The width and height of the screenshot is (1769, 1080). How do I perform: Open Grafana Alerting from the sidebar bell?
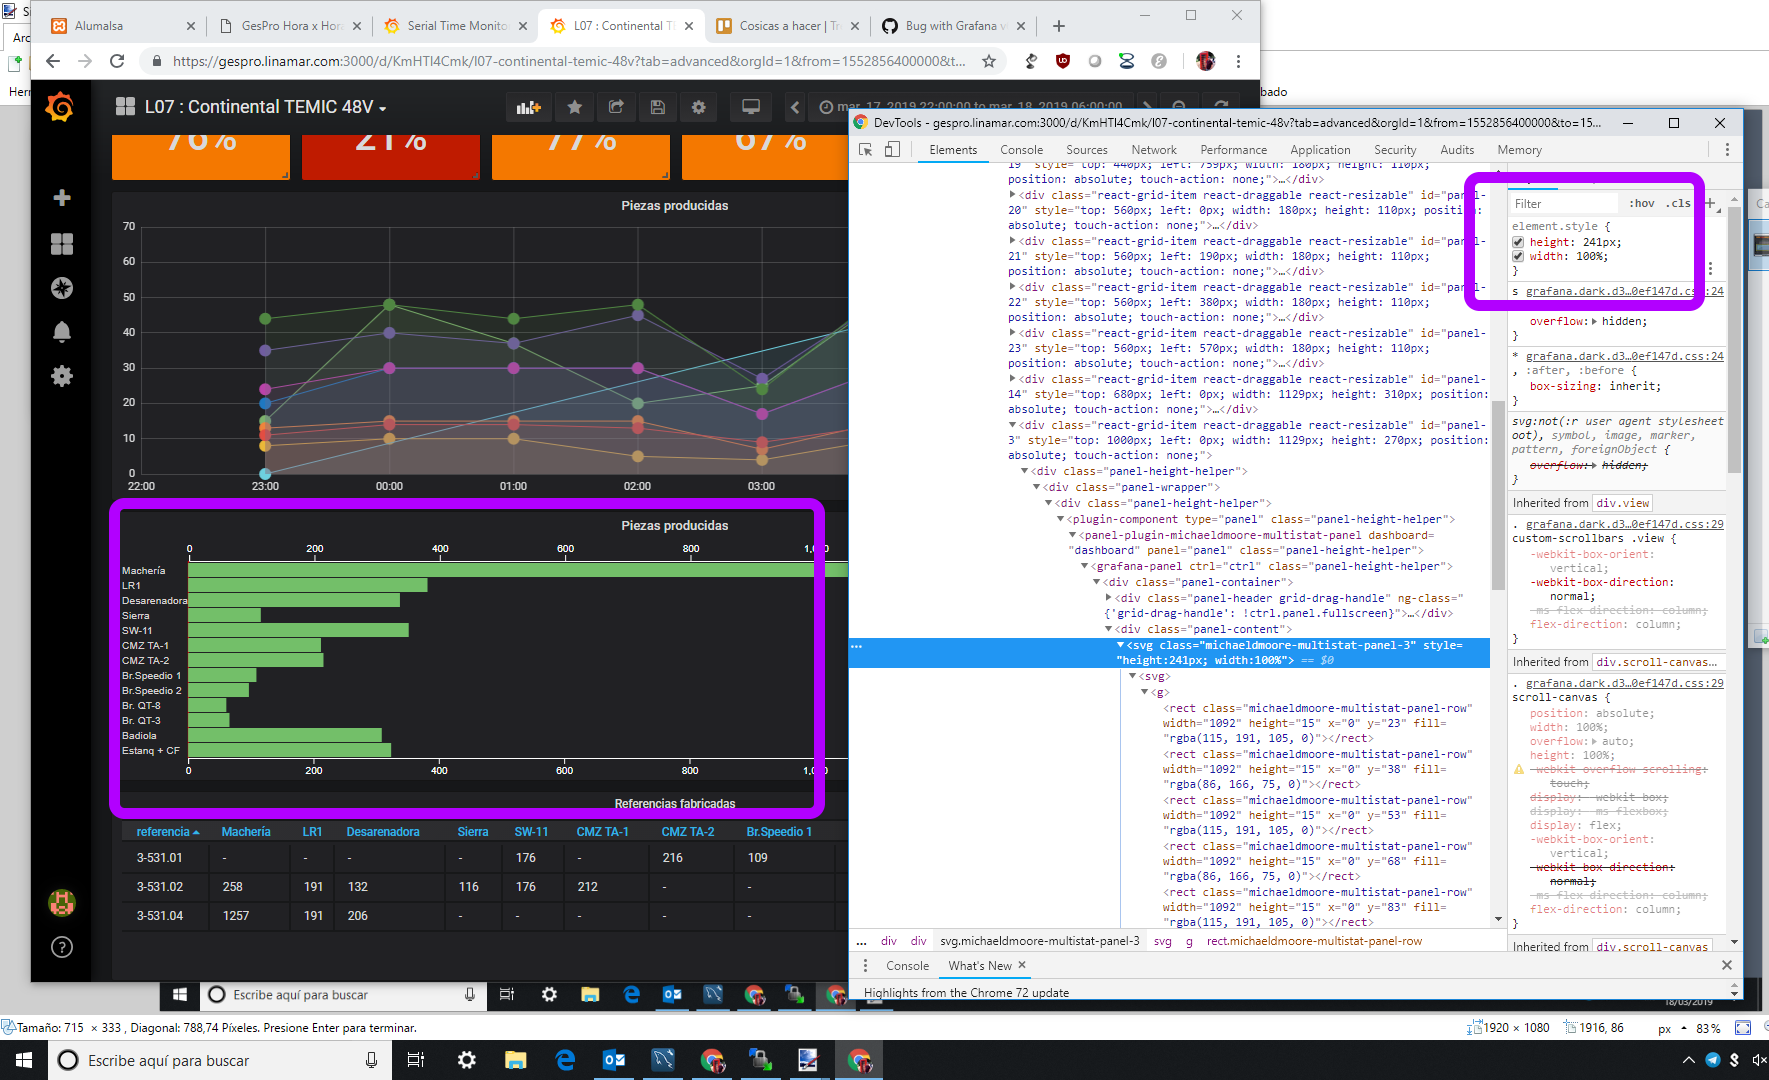tap(62, 331)
